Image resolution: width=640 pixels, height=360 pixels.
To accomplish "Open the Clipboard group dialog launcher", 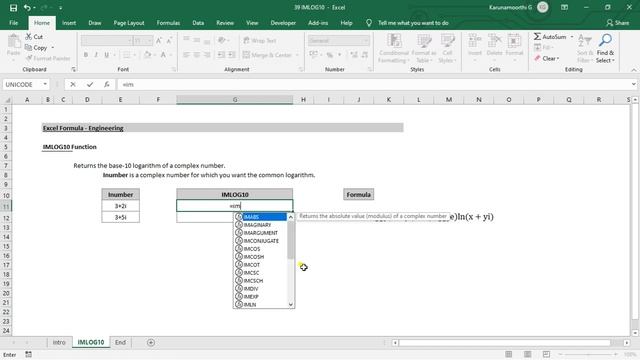I will tap(73, 69).
